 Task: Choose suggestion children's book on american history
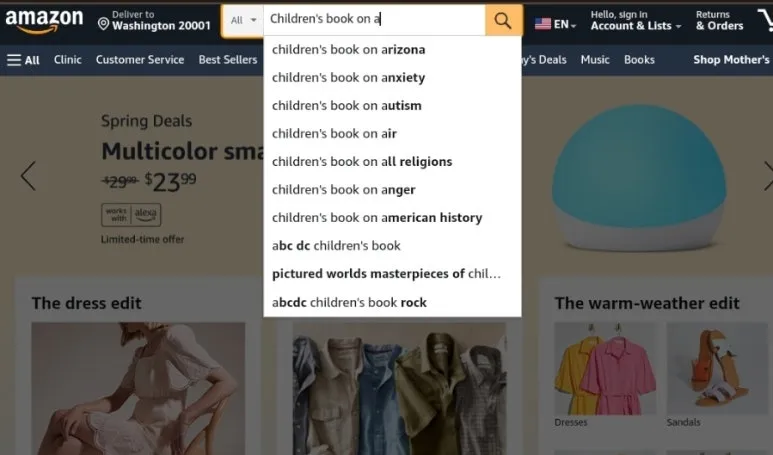pyautogui.click(x=392, y=217)
